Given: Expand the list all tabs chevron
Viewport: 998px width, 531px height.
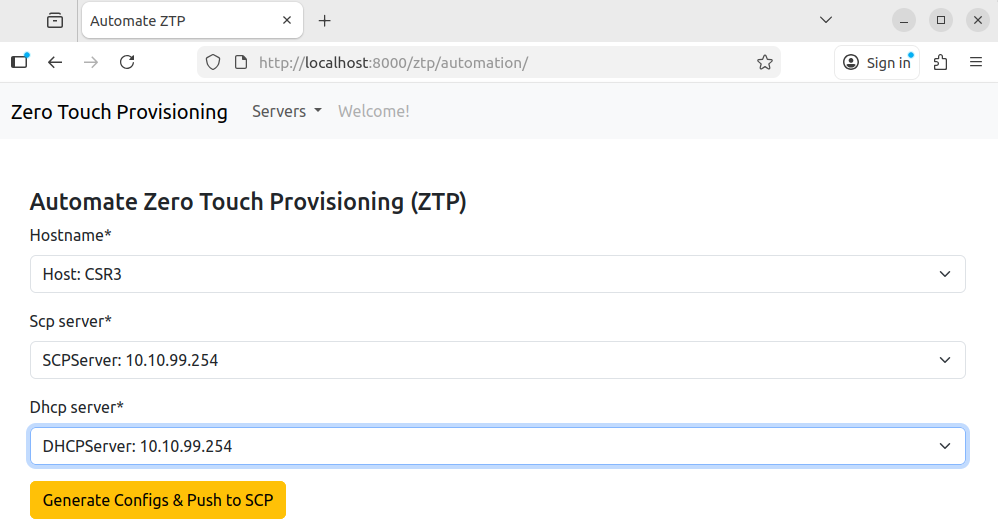Looking at the screenshot, I should (826, 20).
